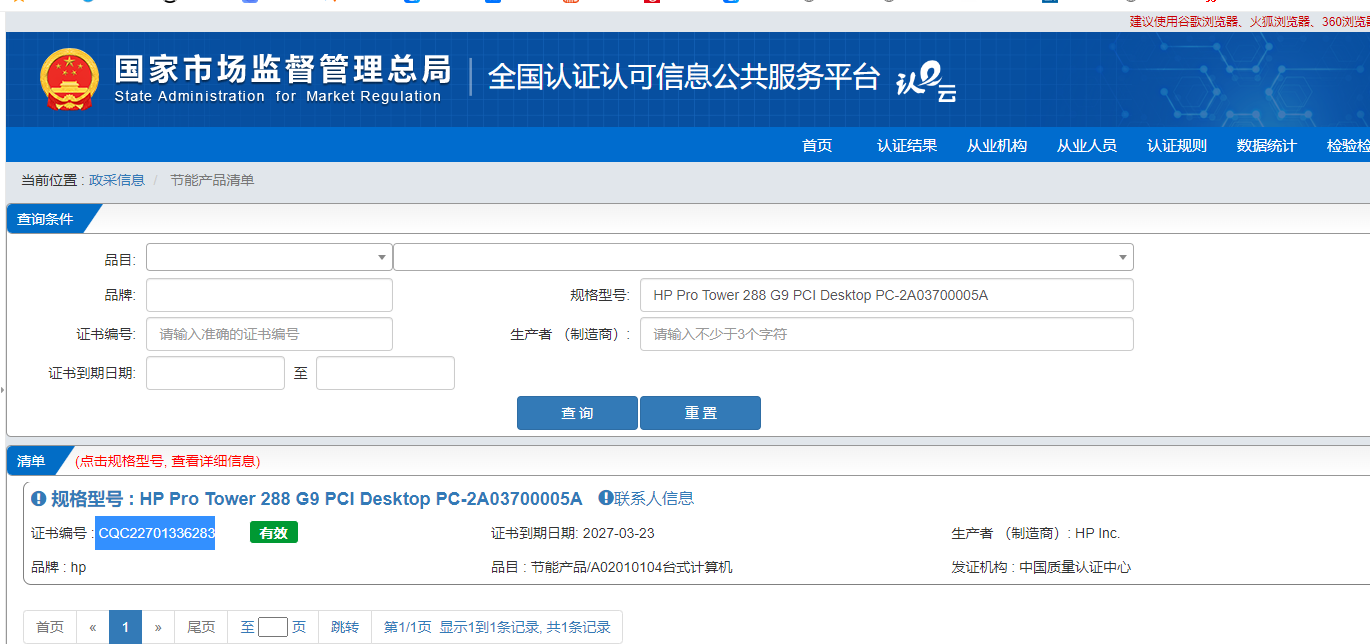The width and height of the screenshot is (1370, 644).
Task: Click the 查询 search button
Action: [577, 413]
